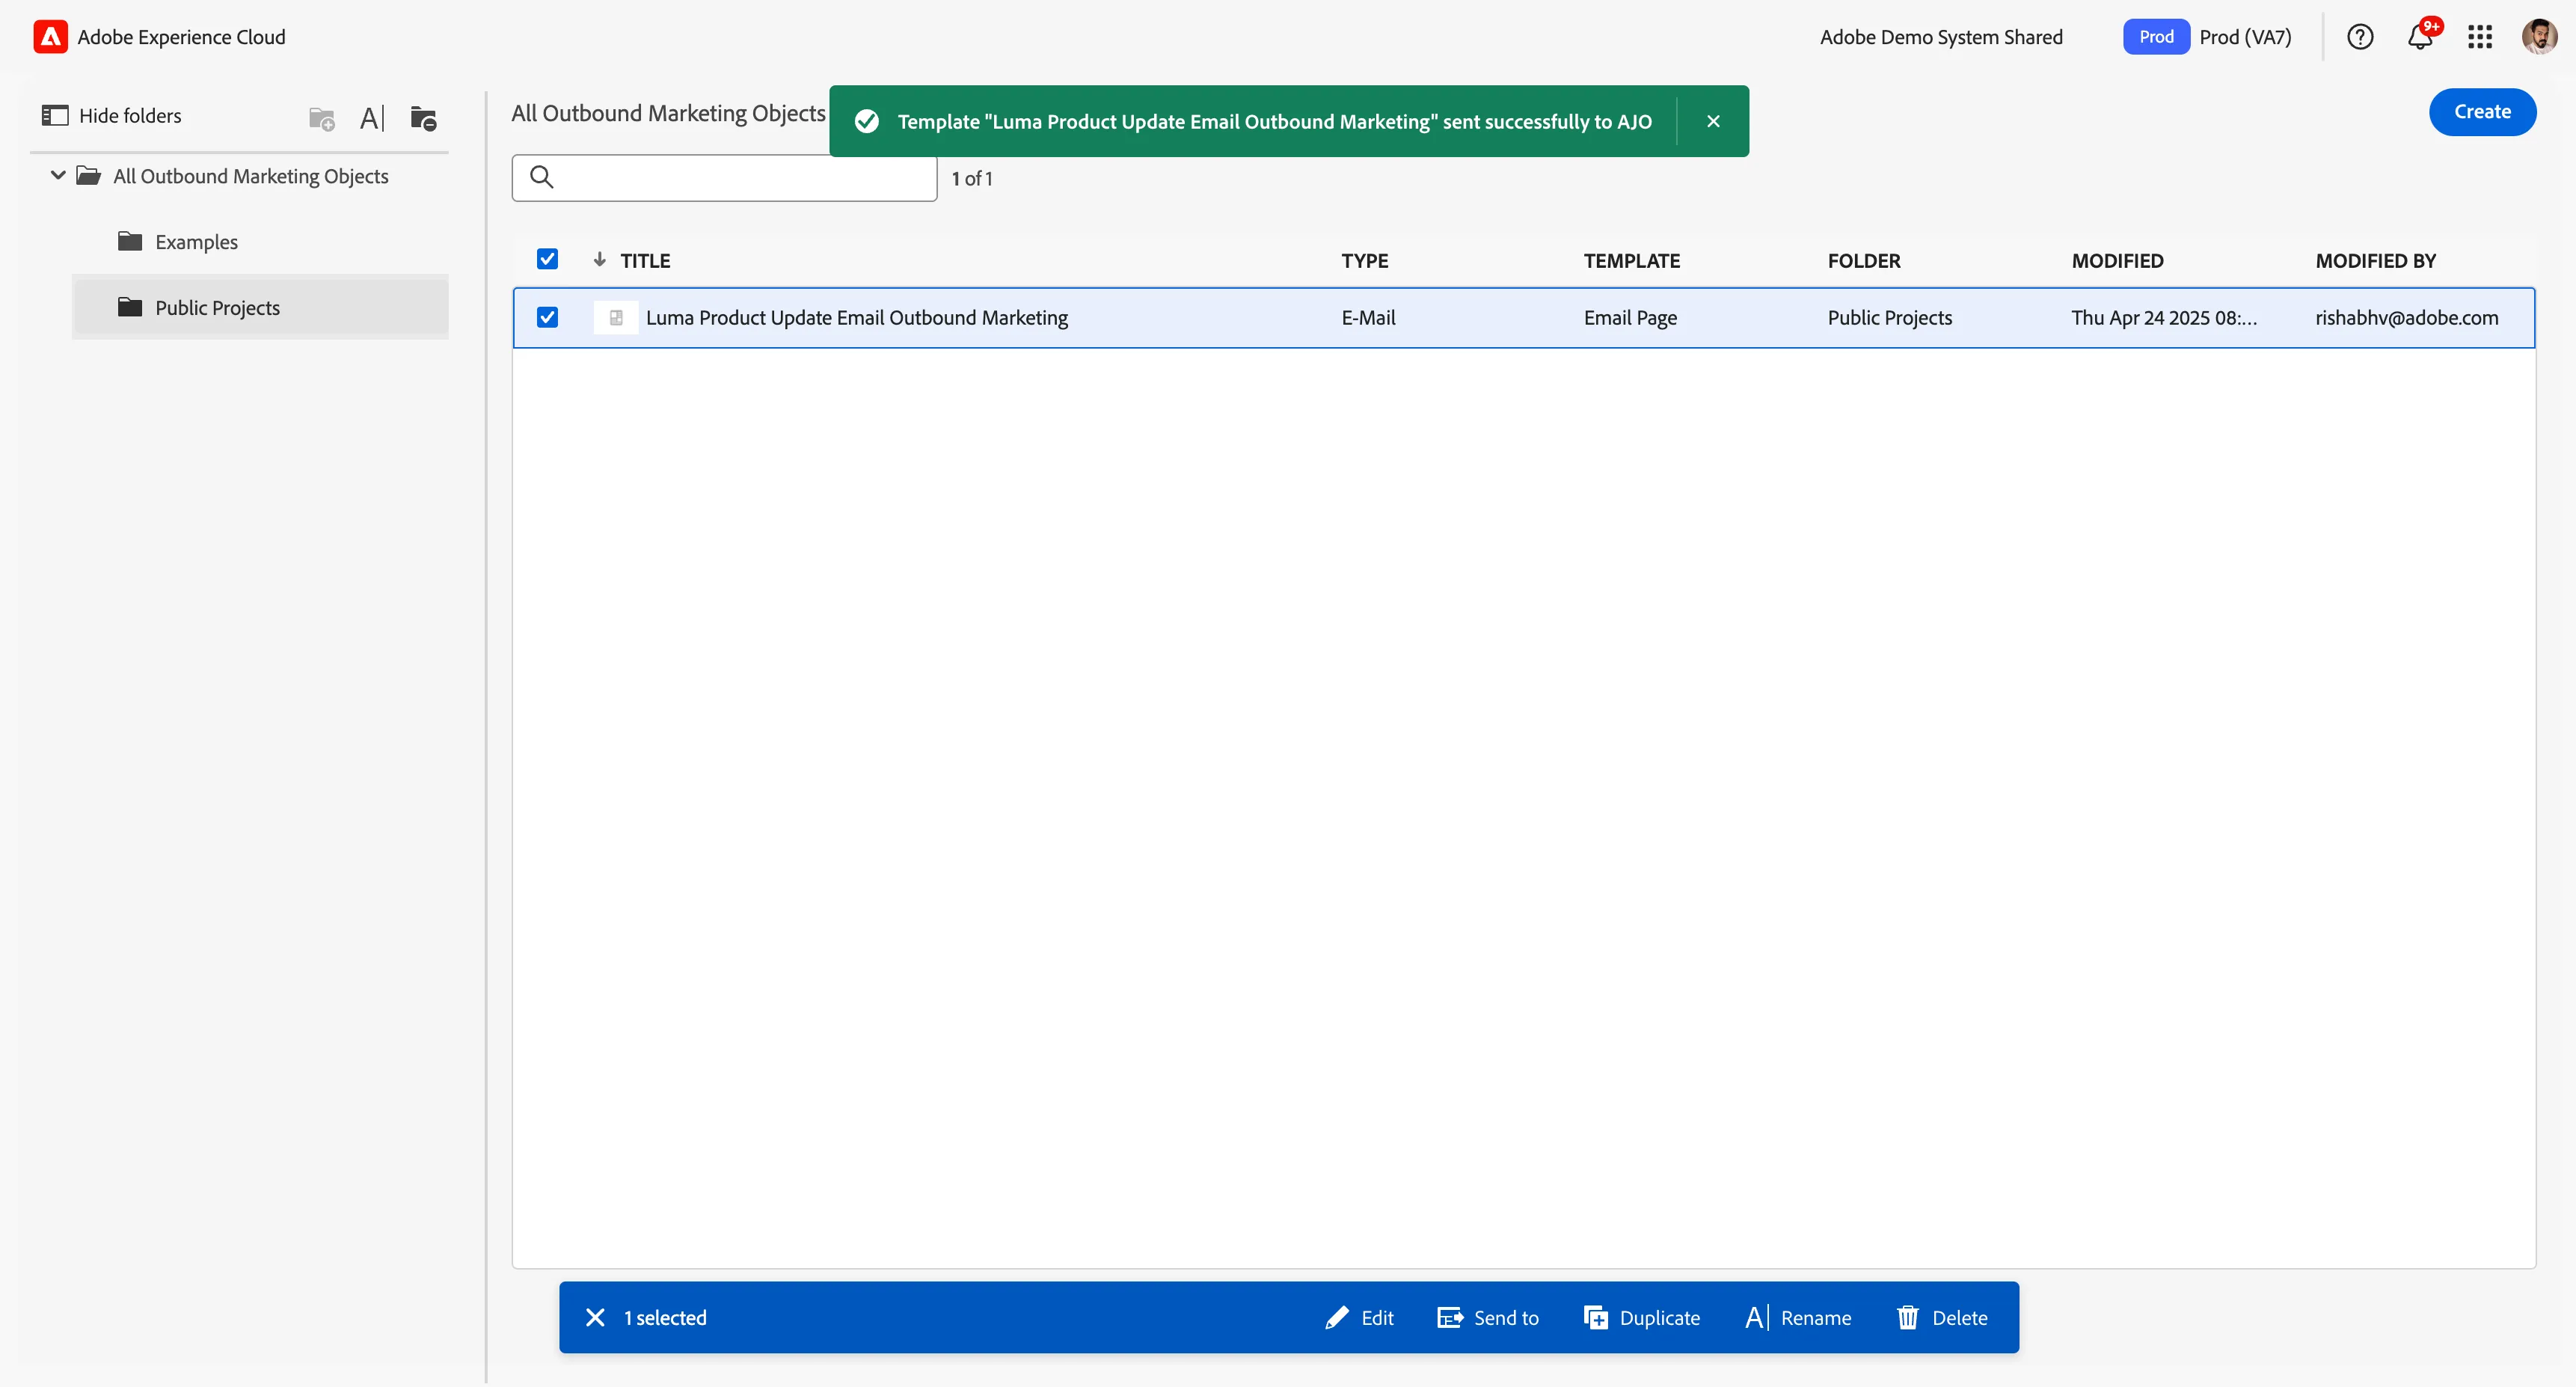The height and width of the screenshot is (1387, 2576).
Task: Dismiss the success notification banner
Action: tap(1713, 121)
